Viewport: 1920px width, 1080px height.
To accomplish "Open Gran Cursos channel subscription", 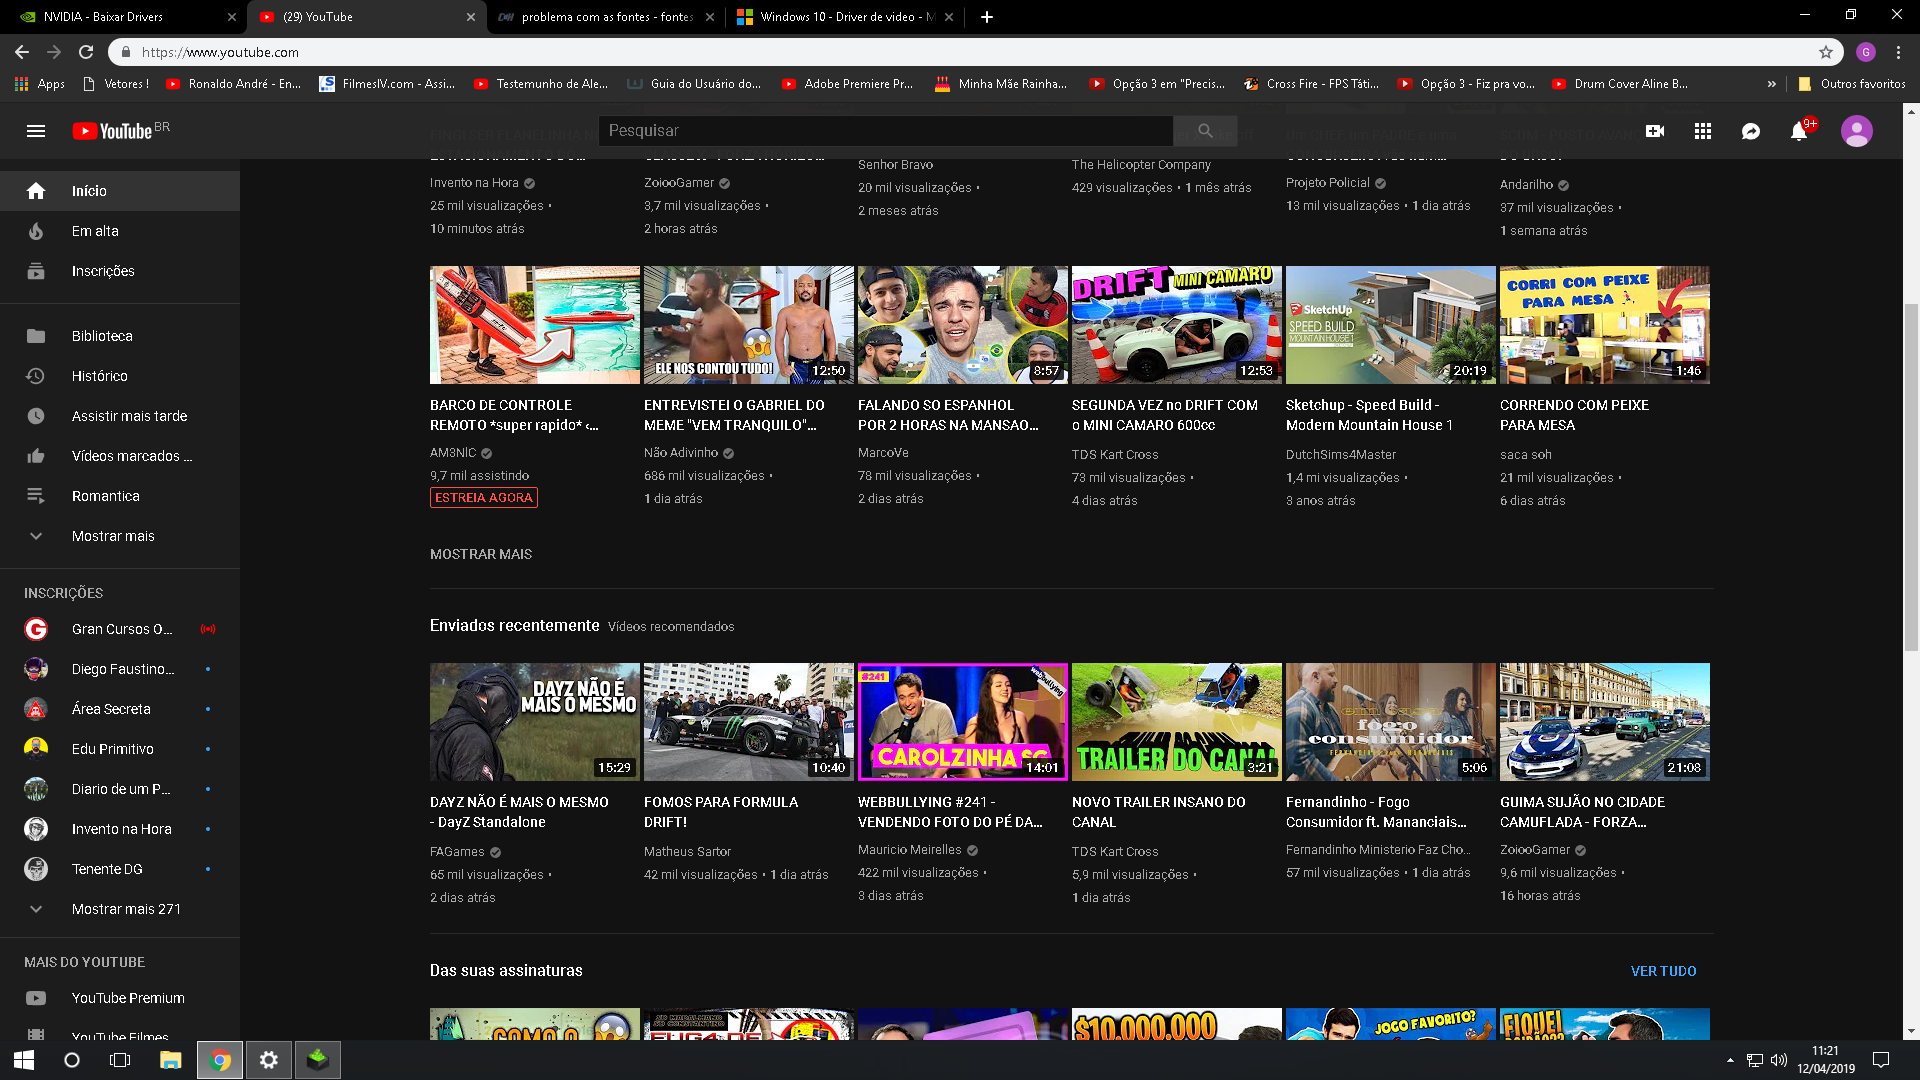I will pyautogui.click(x=120, y=629).
